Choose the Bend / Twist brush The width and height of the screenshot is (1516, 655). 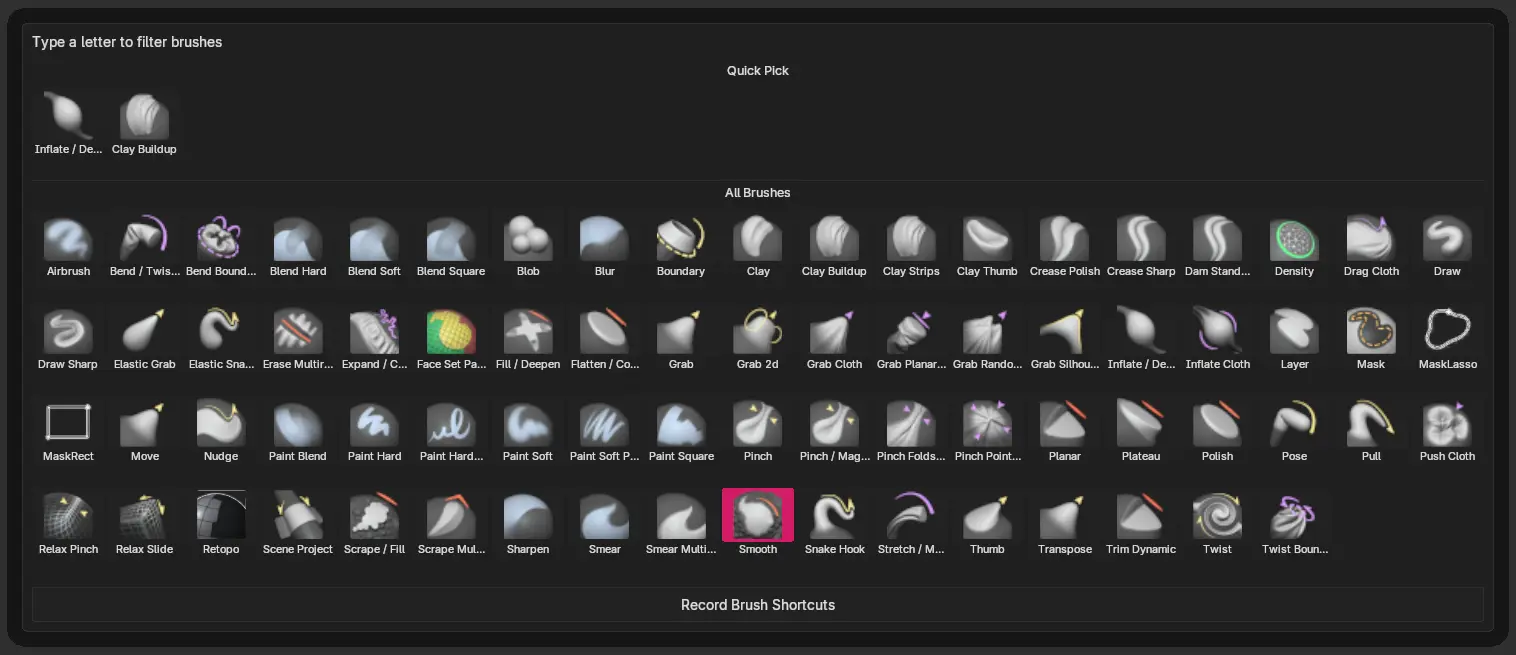[145, 246]
